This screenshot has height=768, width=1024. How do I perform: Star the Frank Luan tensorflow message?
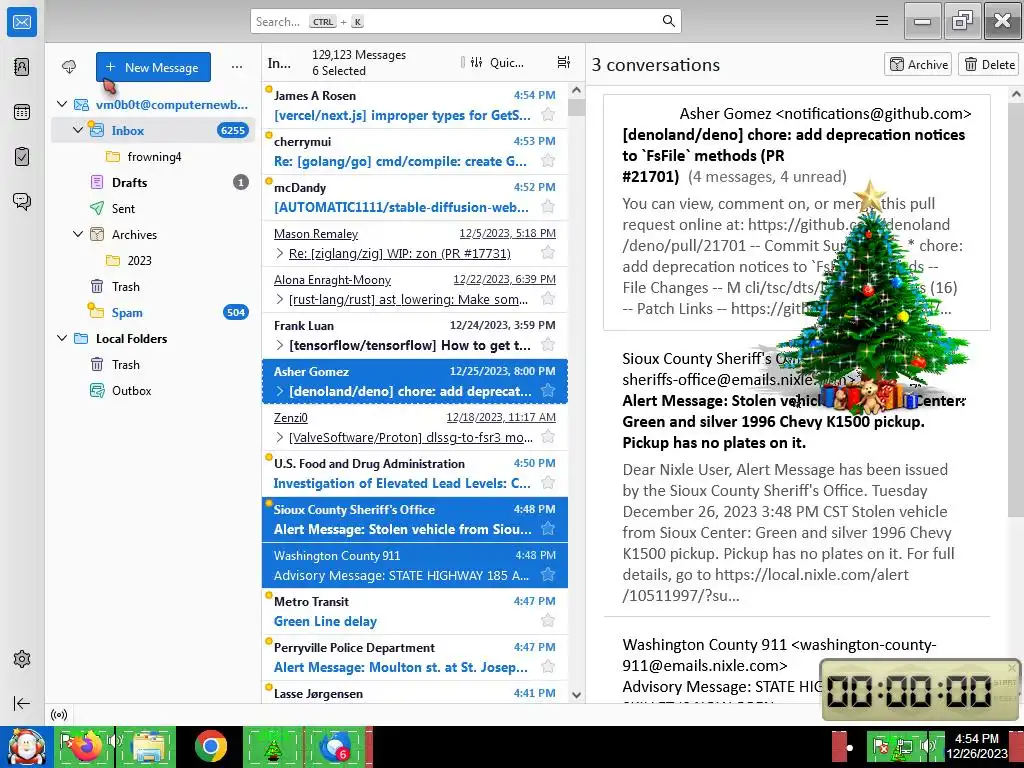(548, 345)
